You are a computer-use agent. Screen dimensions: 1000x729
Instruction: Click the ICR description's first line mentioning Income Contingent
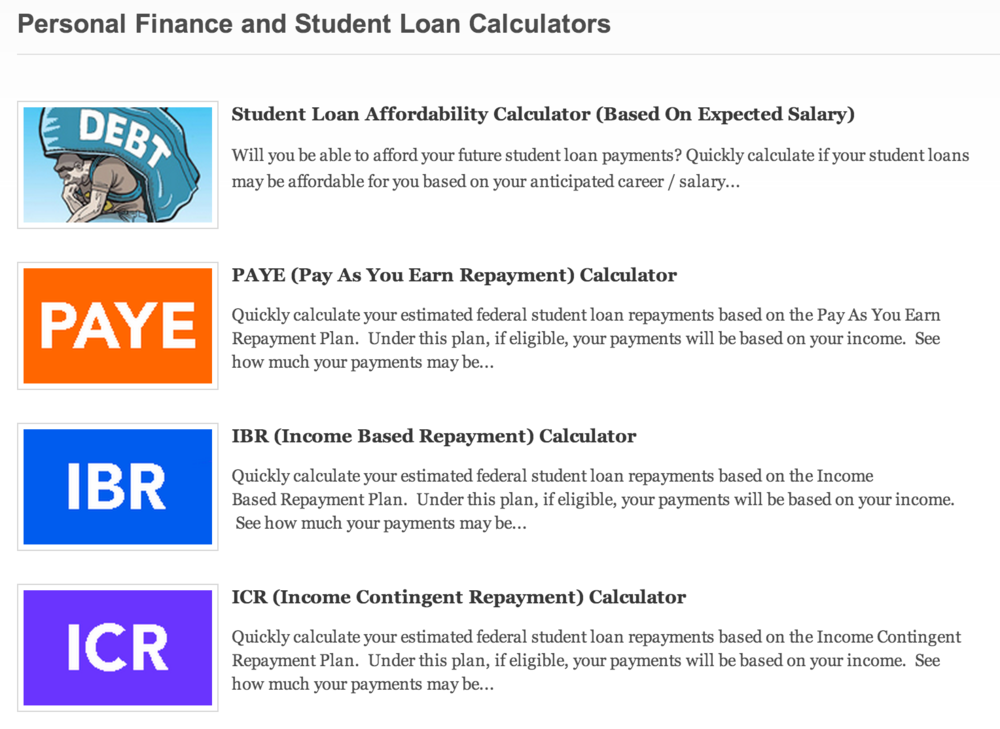[596, 637]
